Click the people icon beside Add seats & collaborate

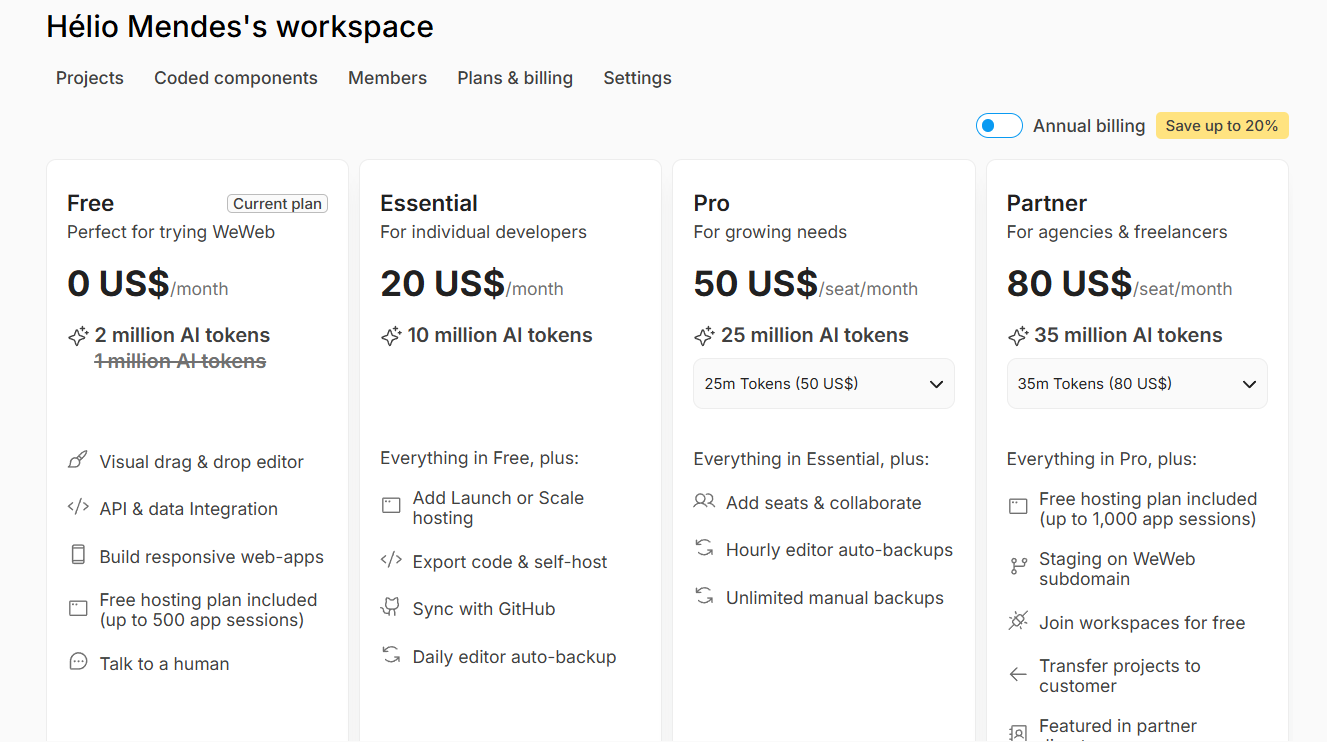(x=704, y=501)
